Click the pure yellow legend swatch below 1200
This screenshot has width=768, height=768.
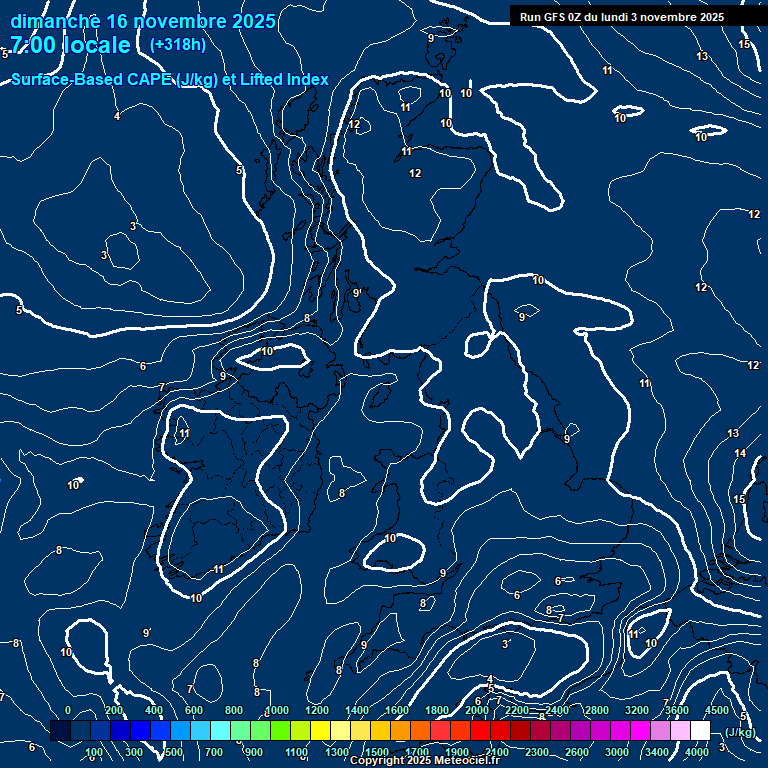320,730
